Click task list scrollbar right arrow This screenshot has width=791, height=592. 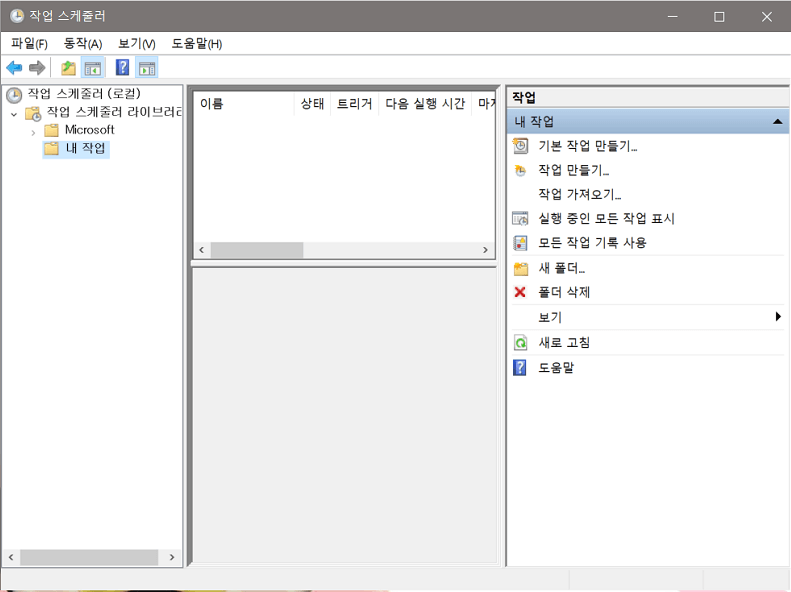point(485,250)
